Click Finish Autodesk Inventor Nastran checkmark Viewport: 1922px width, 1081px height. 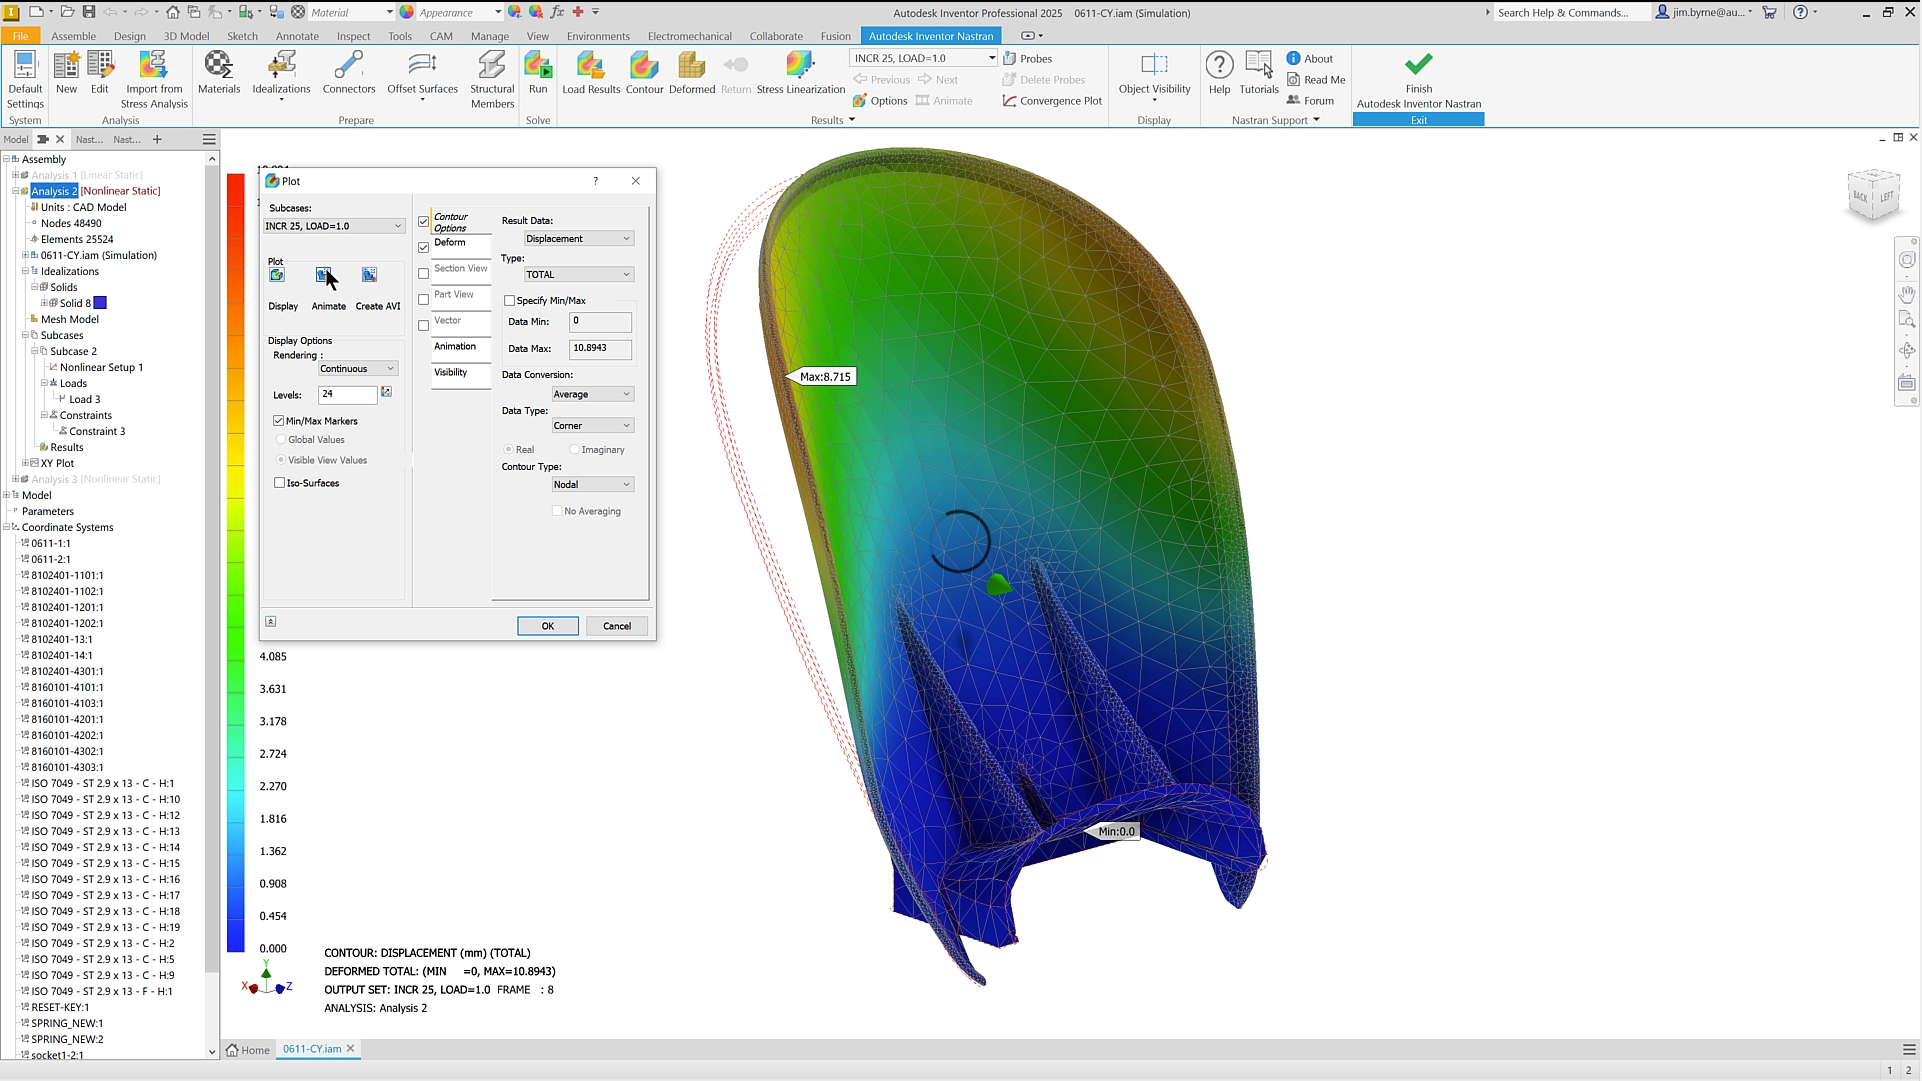click(x=1418, y=65)
